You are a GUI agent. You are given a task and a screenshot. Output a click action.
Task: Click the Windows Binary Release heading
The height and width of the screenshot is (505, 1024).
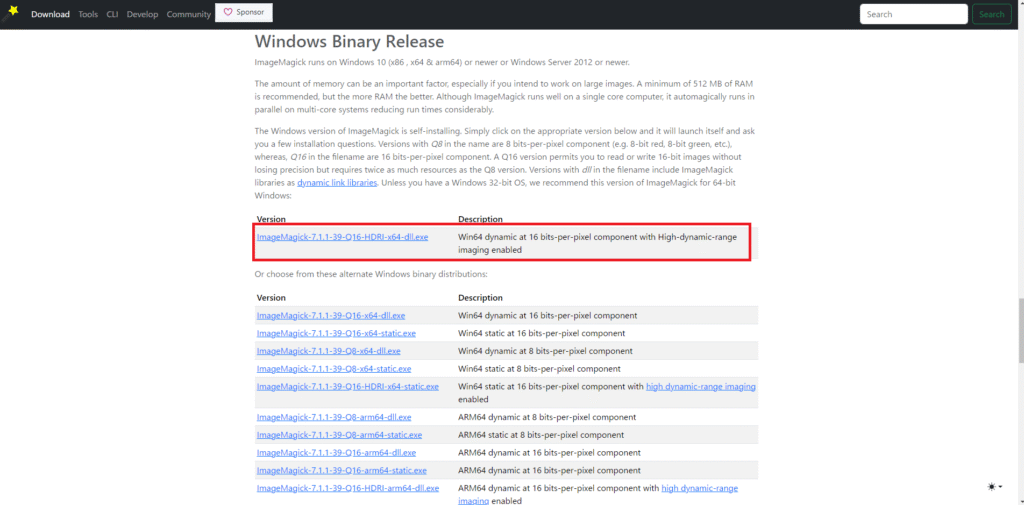(349, 41)
